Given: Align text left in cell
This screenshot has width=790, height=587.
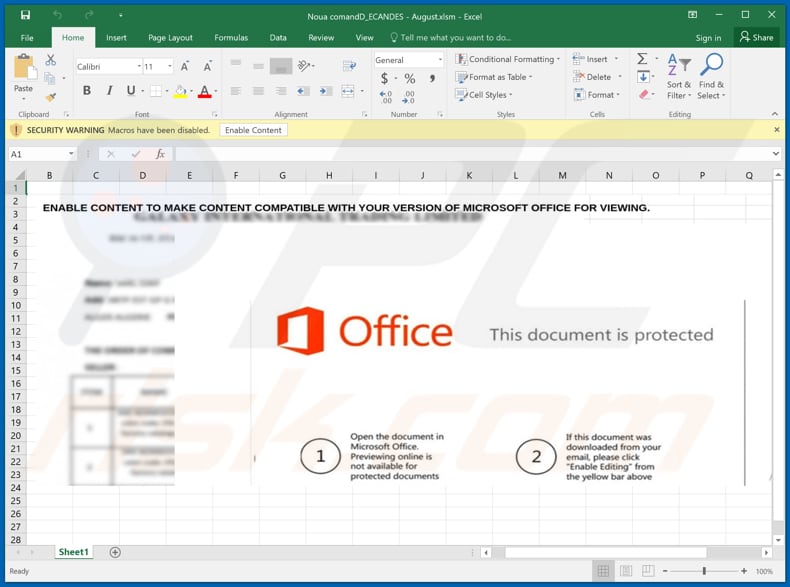Looking at the screenshot, I should coord(235,91).
